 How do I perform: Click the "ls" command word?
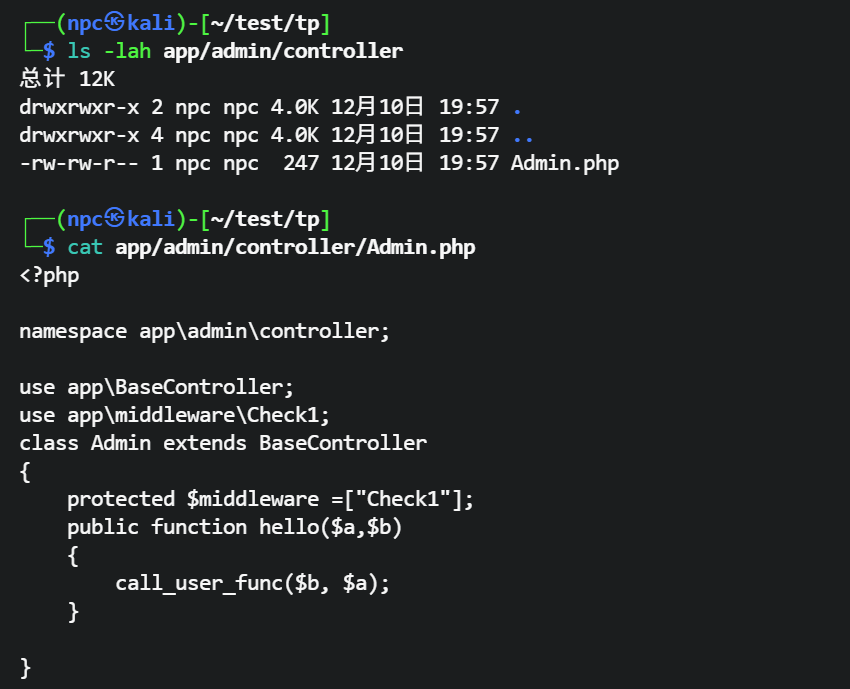click(79, 51)
